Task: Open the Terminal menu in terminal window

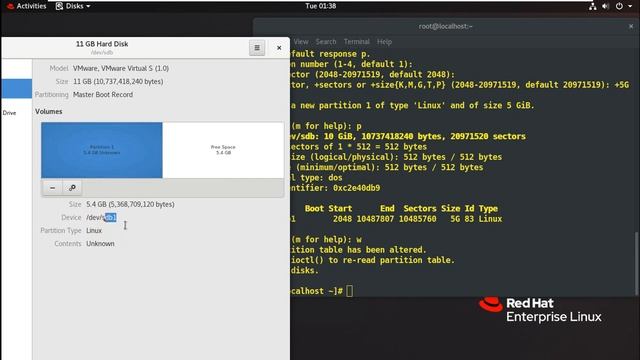Action: [356, 42]
